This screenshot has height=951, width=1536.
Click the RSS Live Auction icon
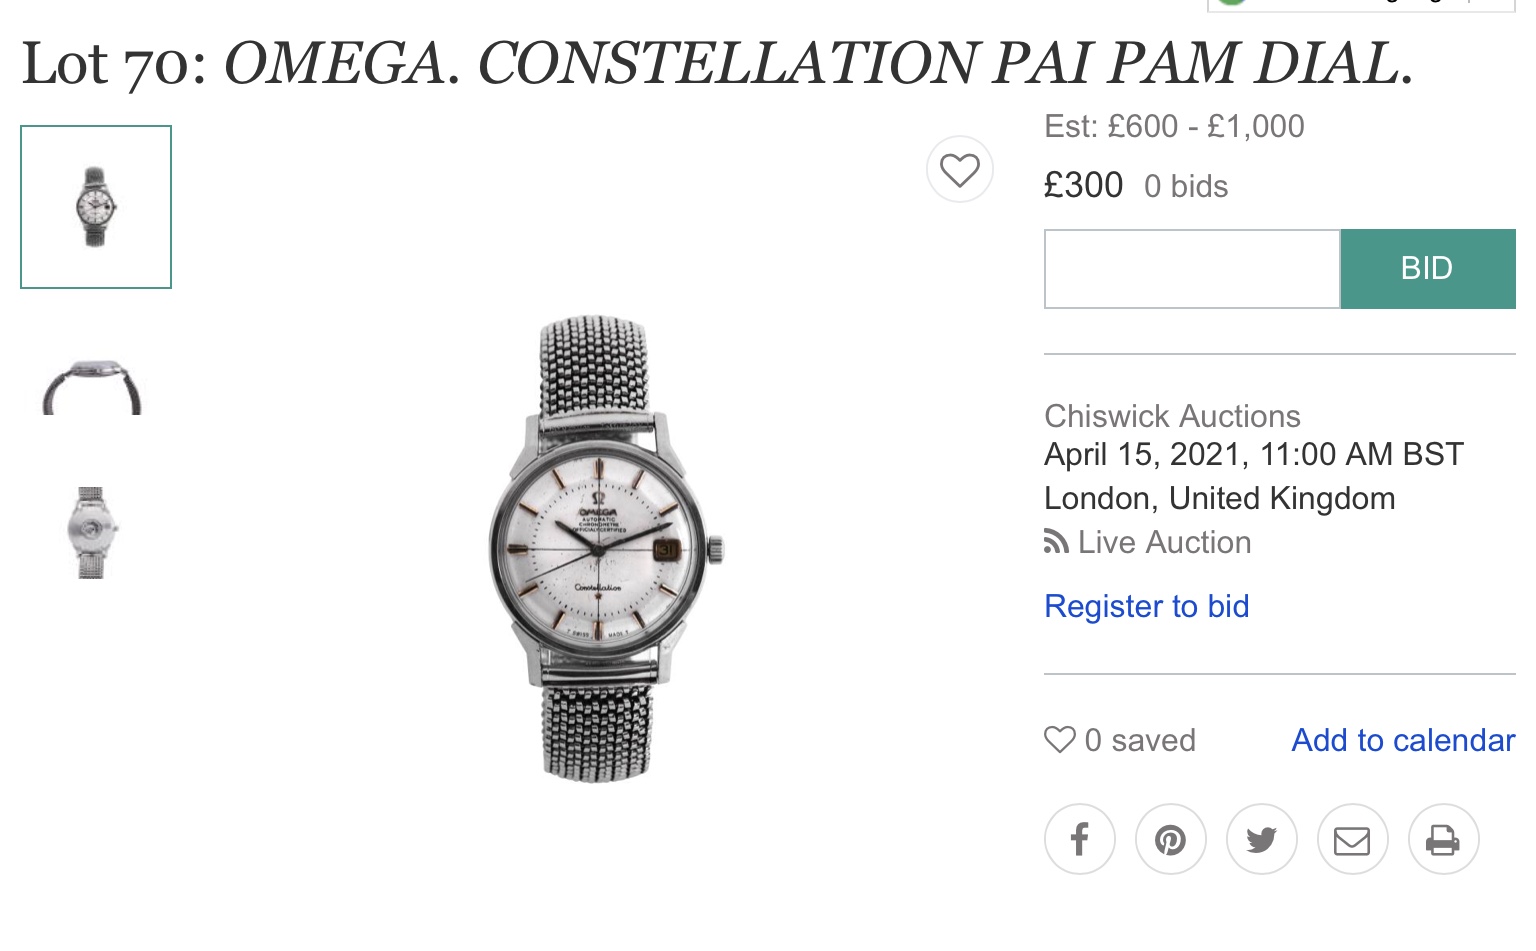1056,542
